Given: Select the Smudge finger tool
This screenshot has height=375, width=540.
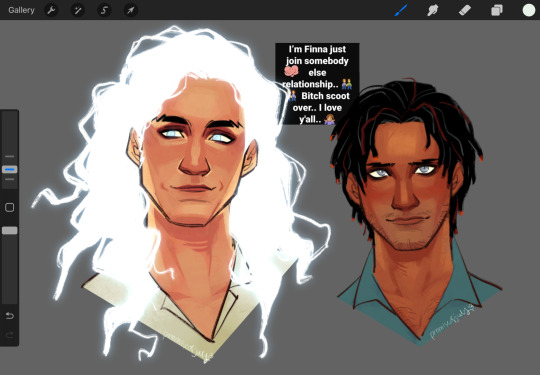Looking at the screenshot, I should pos(433,10).
